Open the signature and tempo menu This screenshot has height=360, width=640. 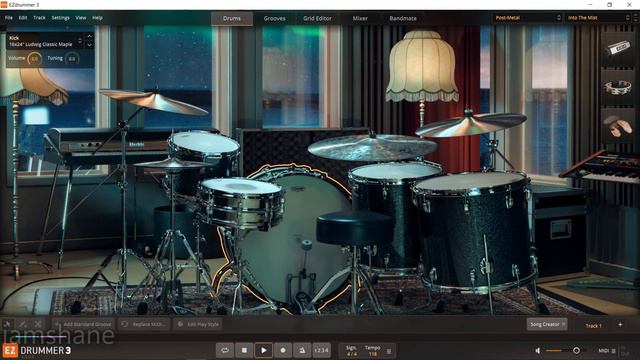tap(389, 351)
